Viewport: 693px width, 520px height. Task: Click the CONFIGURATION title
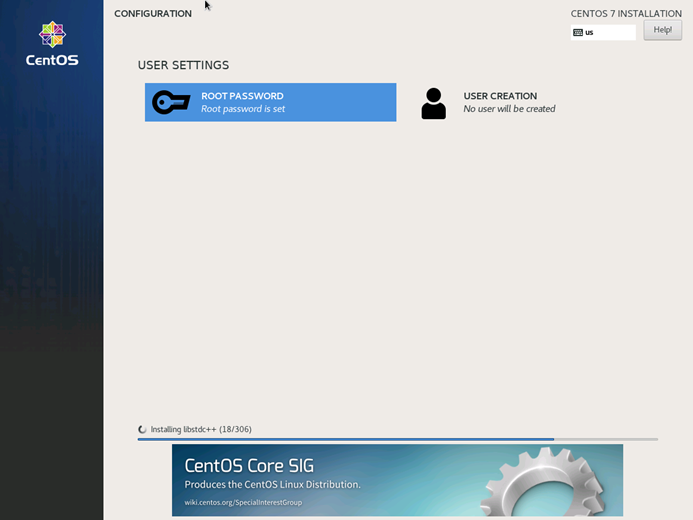(x=153, y=14)
